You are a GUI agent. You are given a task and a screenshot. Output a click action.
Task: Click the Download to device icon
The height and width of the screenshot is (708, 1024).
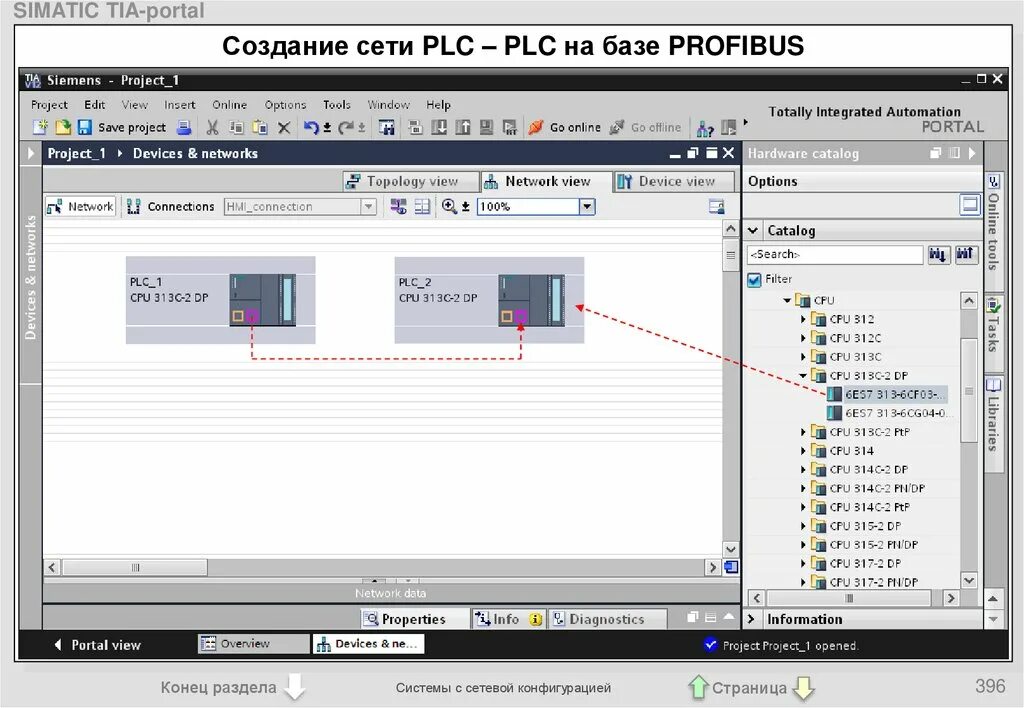click(x=439, y=127)
